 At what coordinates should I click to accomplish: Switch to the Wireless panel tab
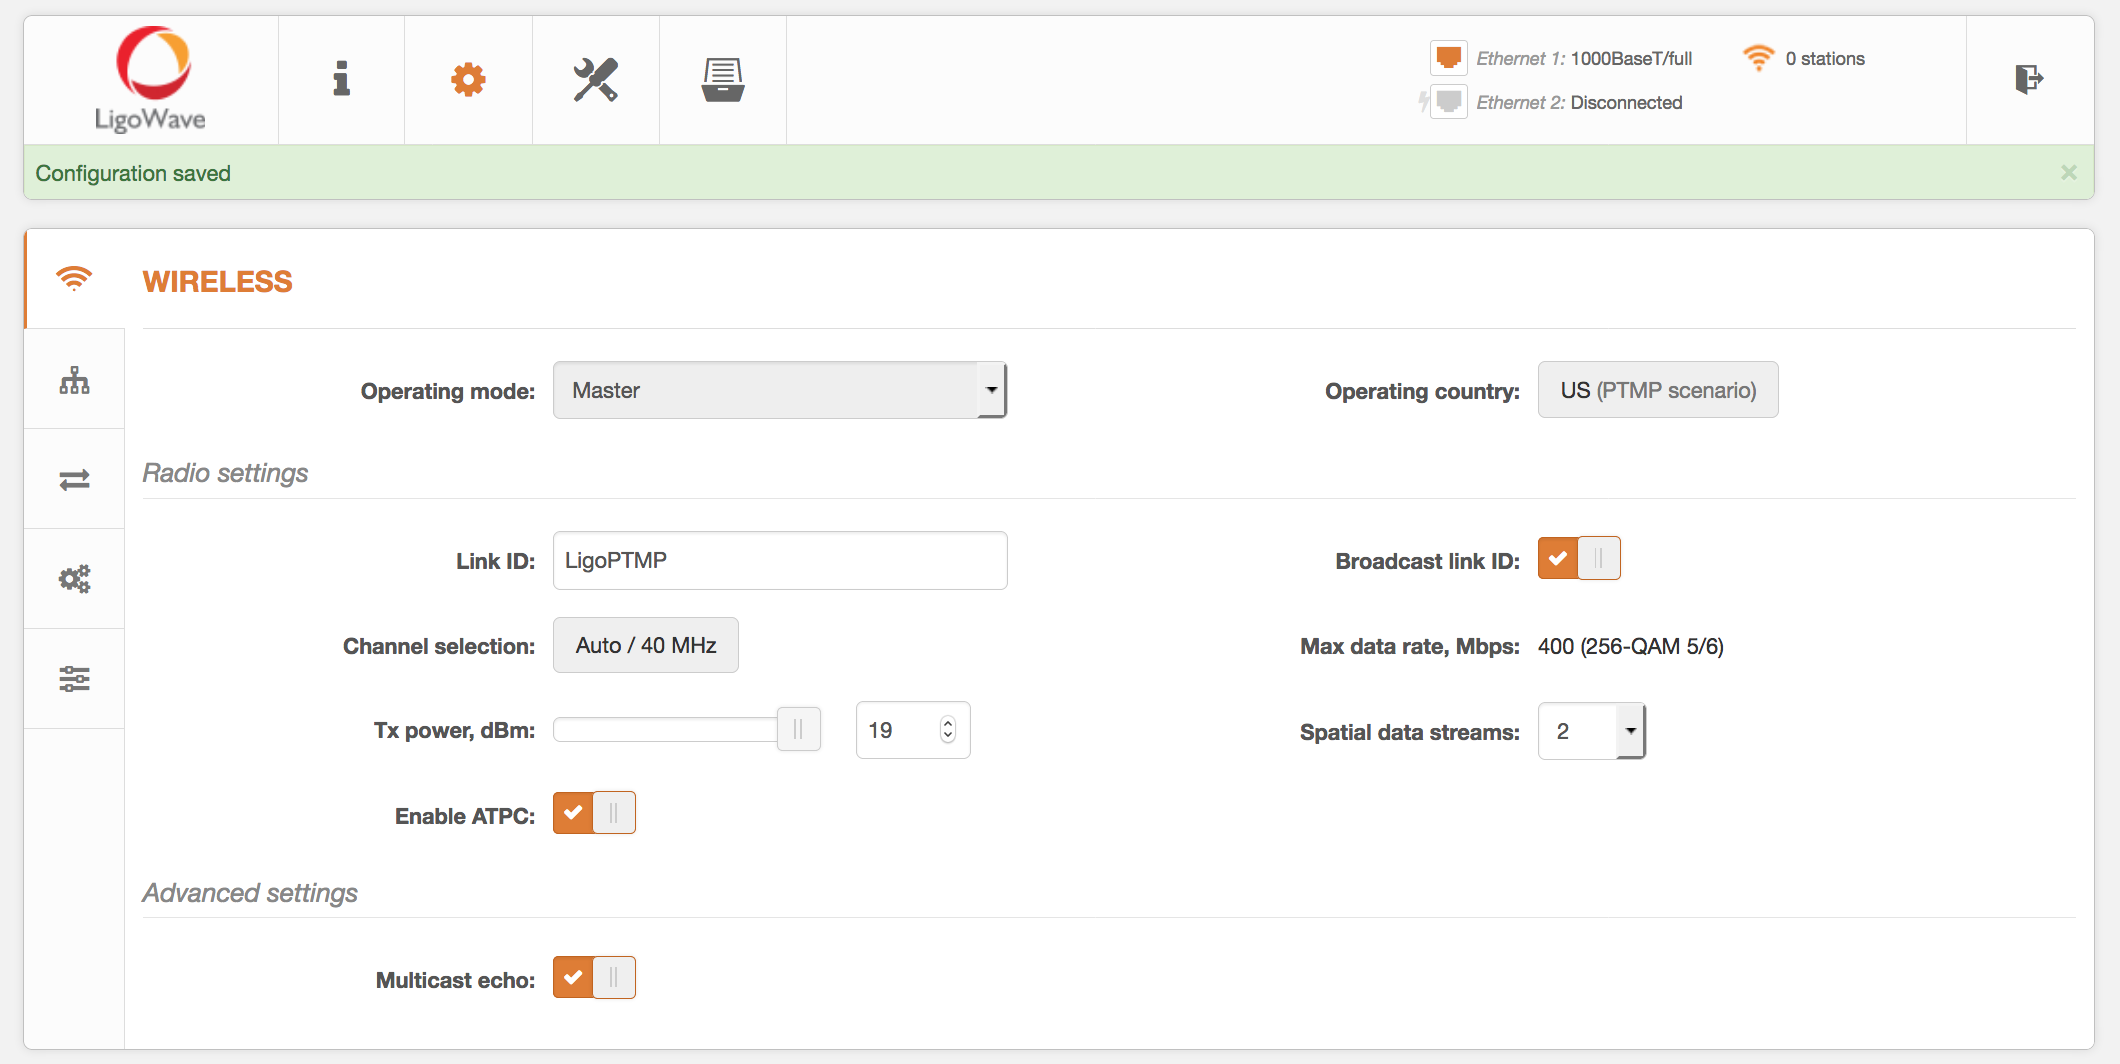click(74, 279)
